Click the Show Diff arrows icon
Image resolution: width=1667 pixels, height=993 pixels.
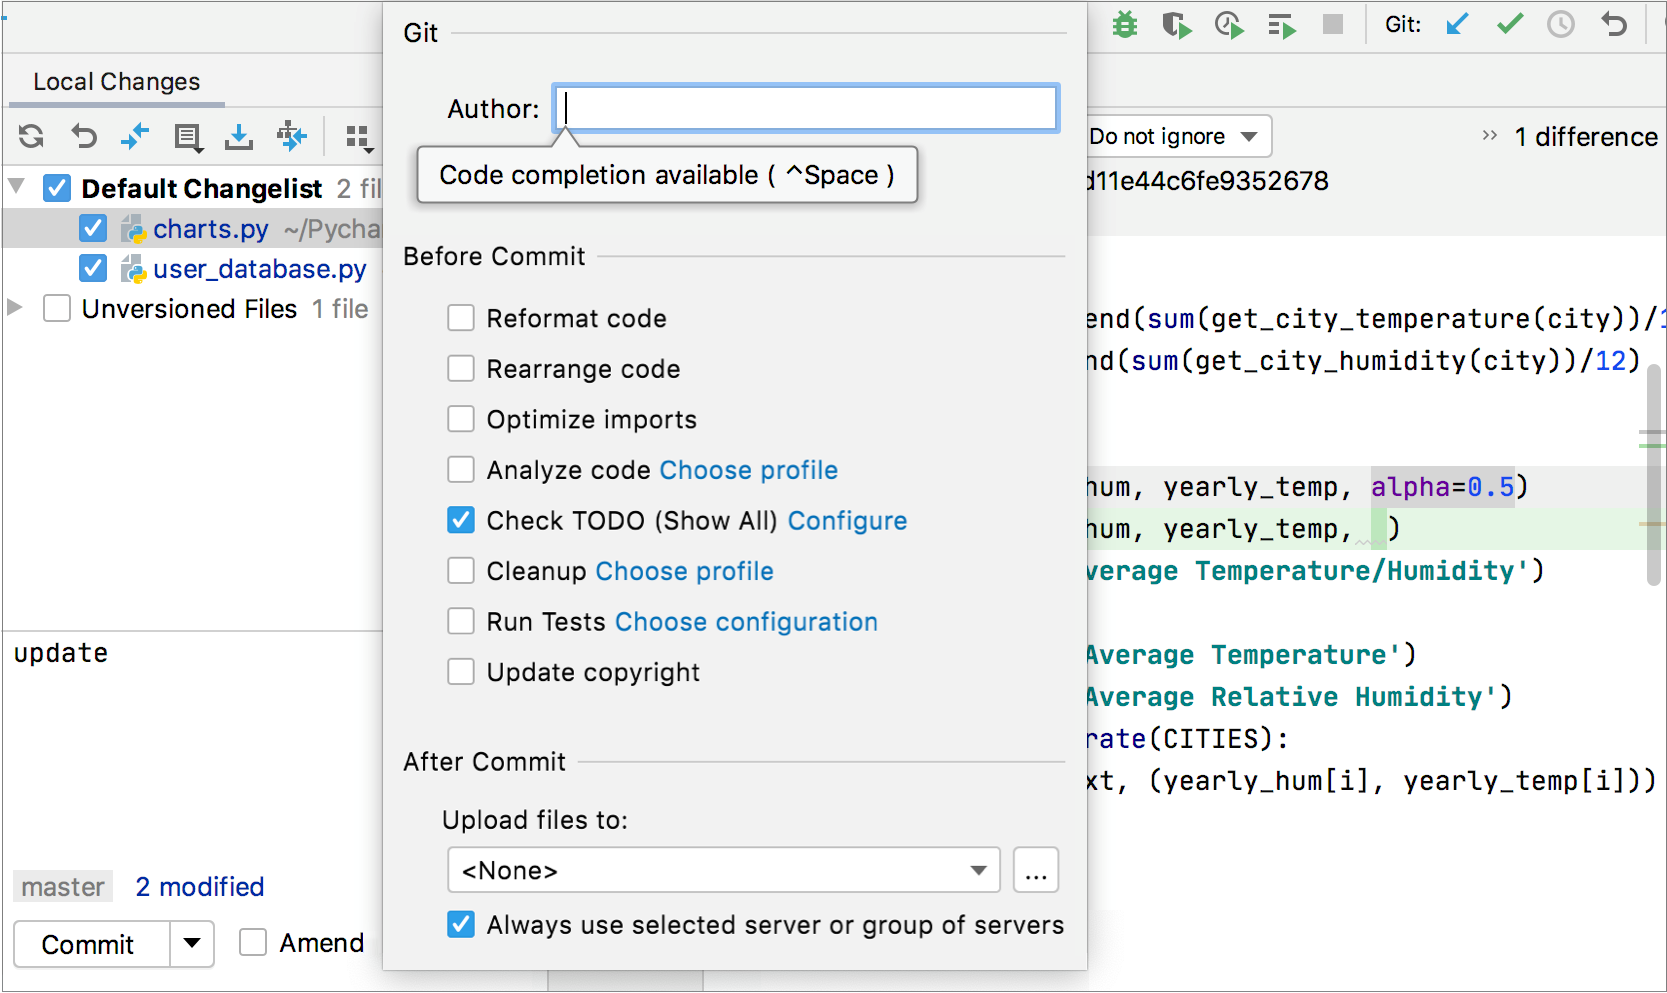point(135,137)
